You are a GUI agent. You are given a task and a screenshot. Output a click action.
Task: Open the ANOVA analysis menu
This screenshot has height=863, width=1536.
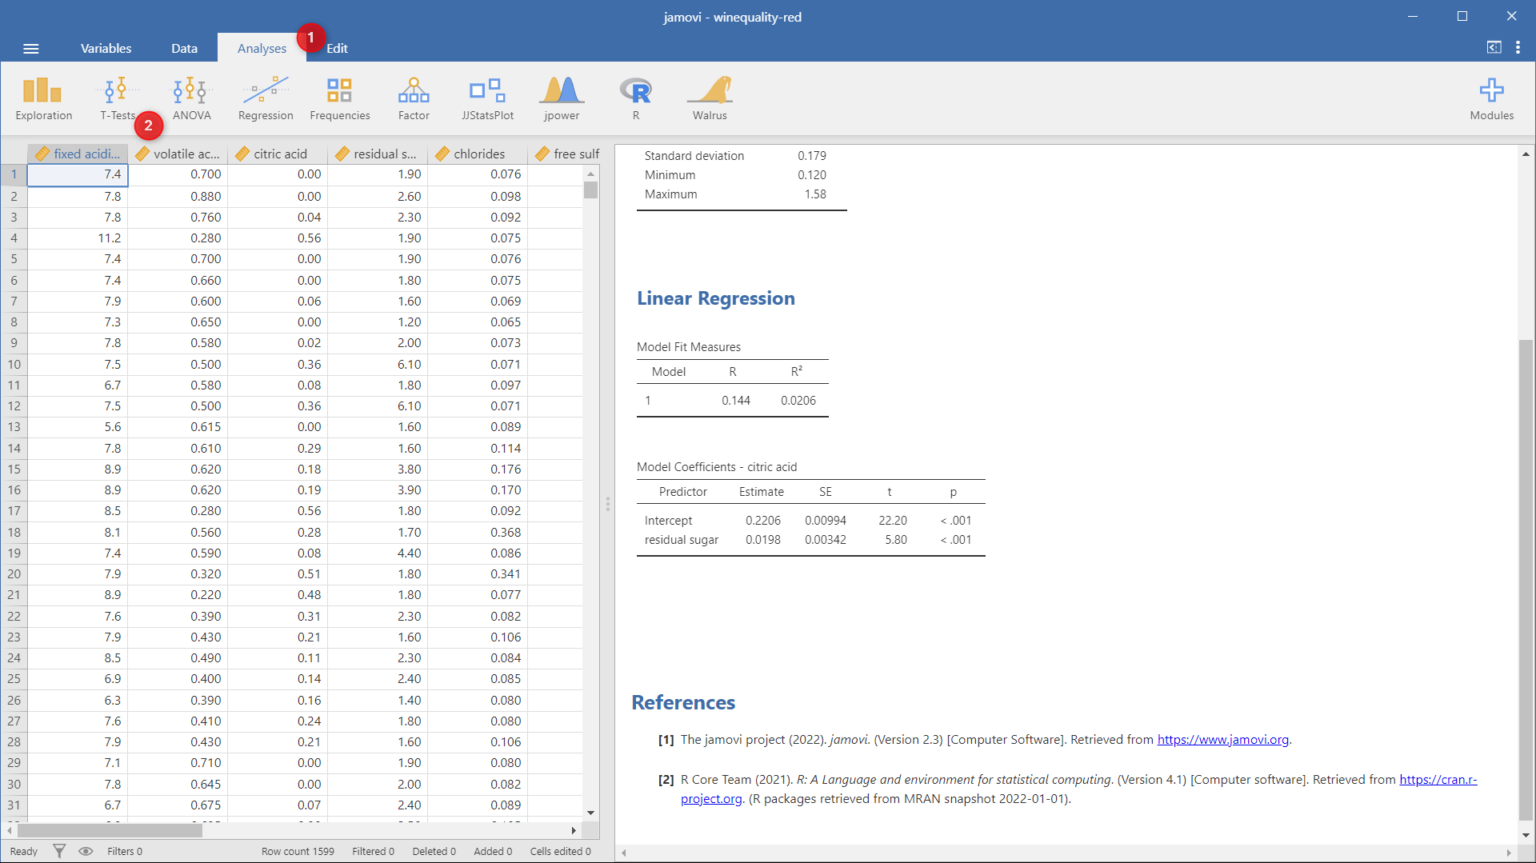191,99
